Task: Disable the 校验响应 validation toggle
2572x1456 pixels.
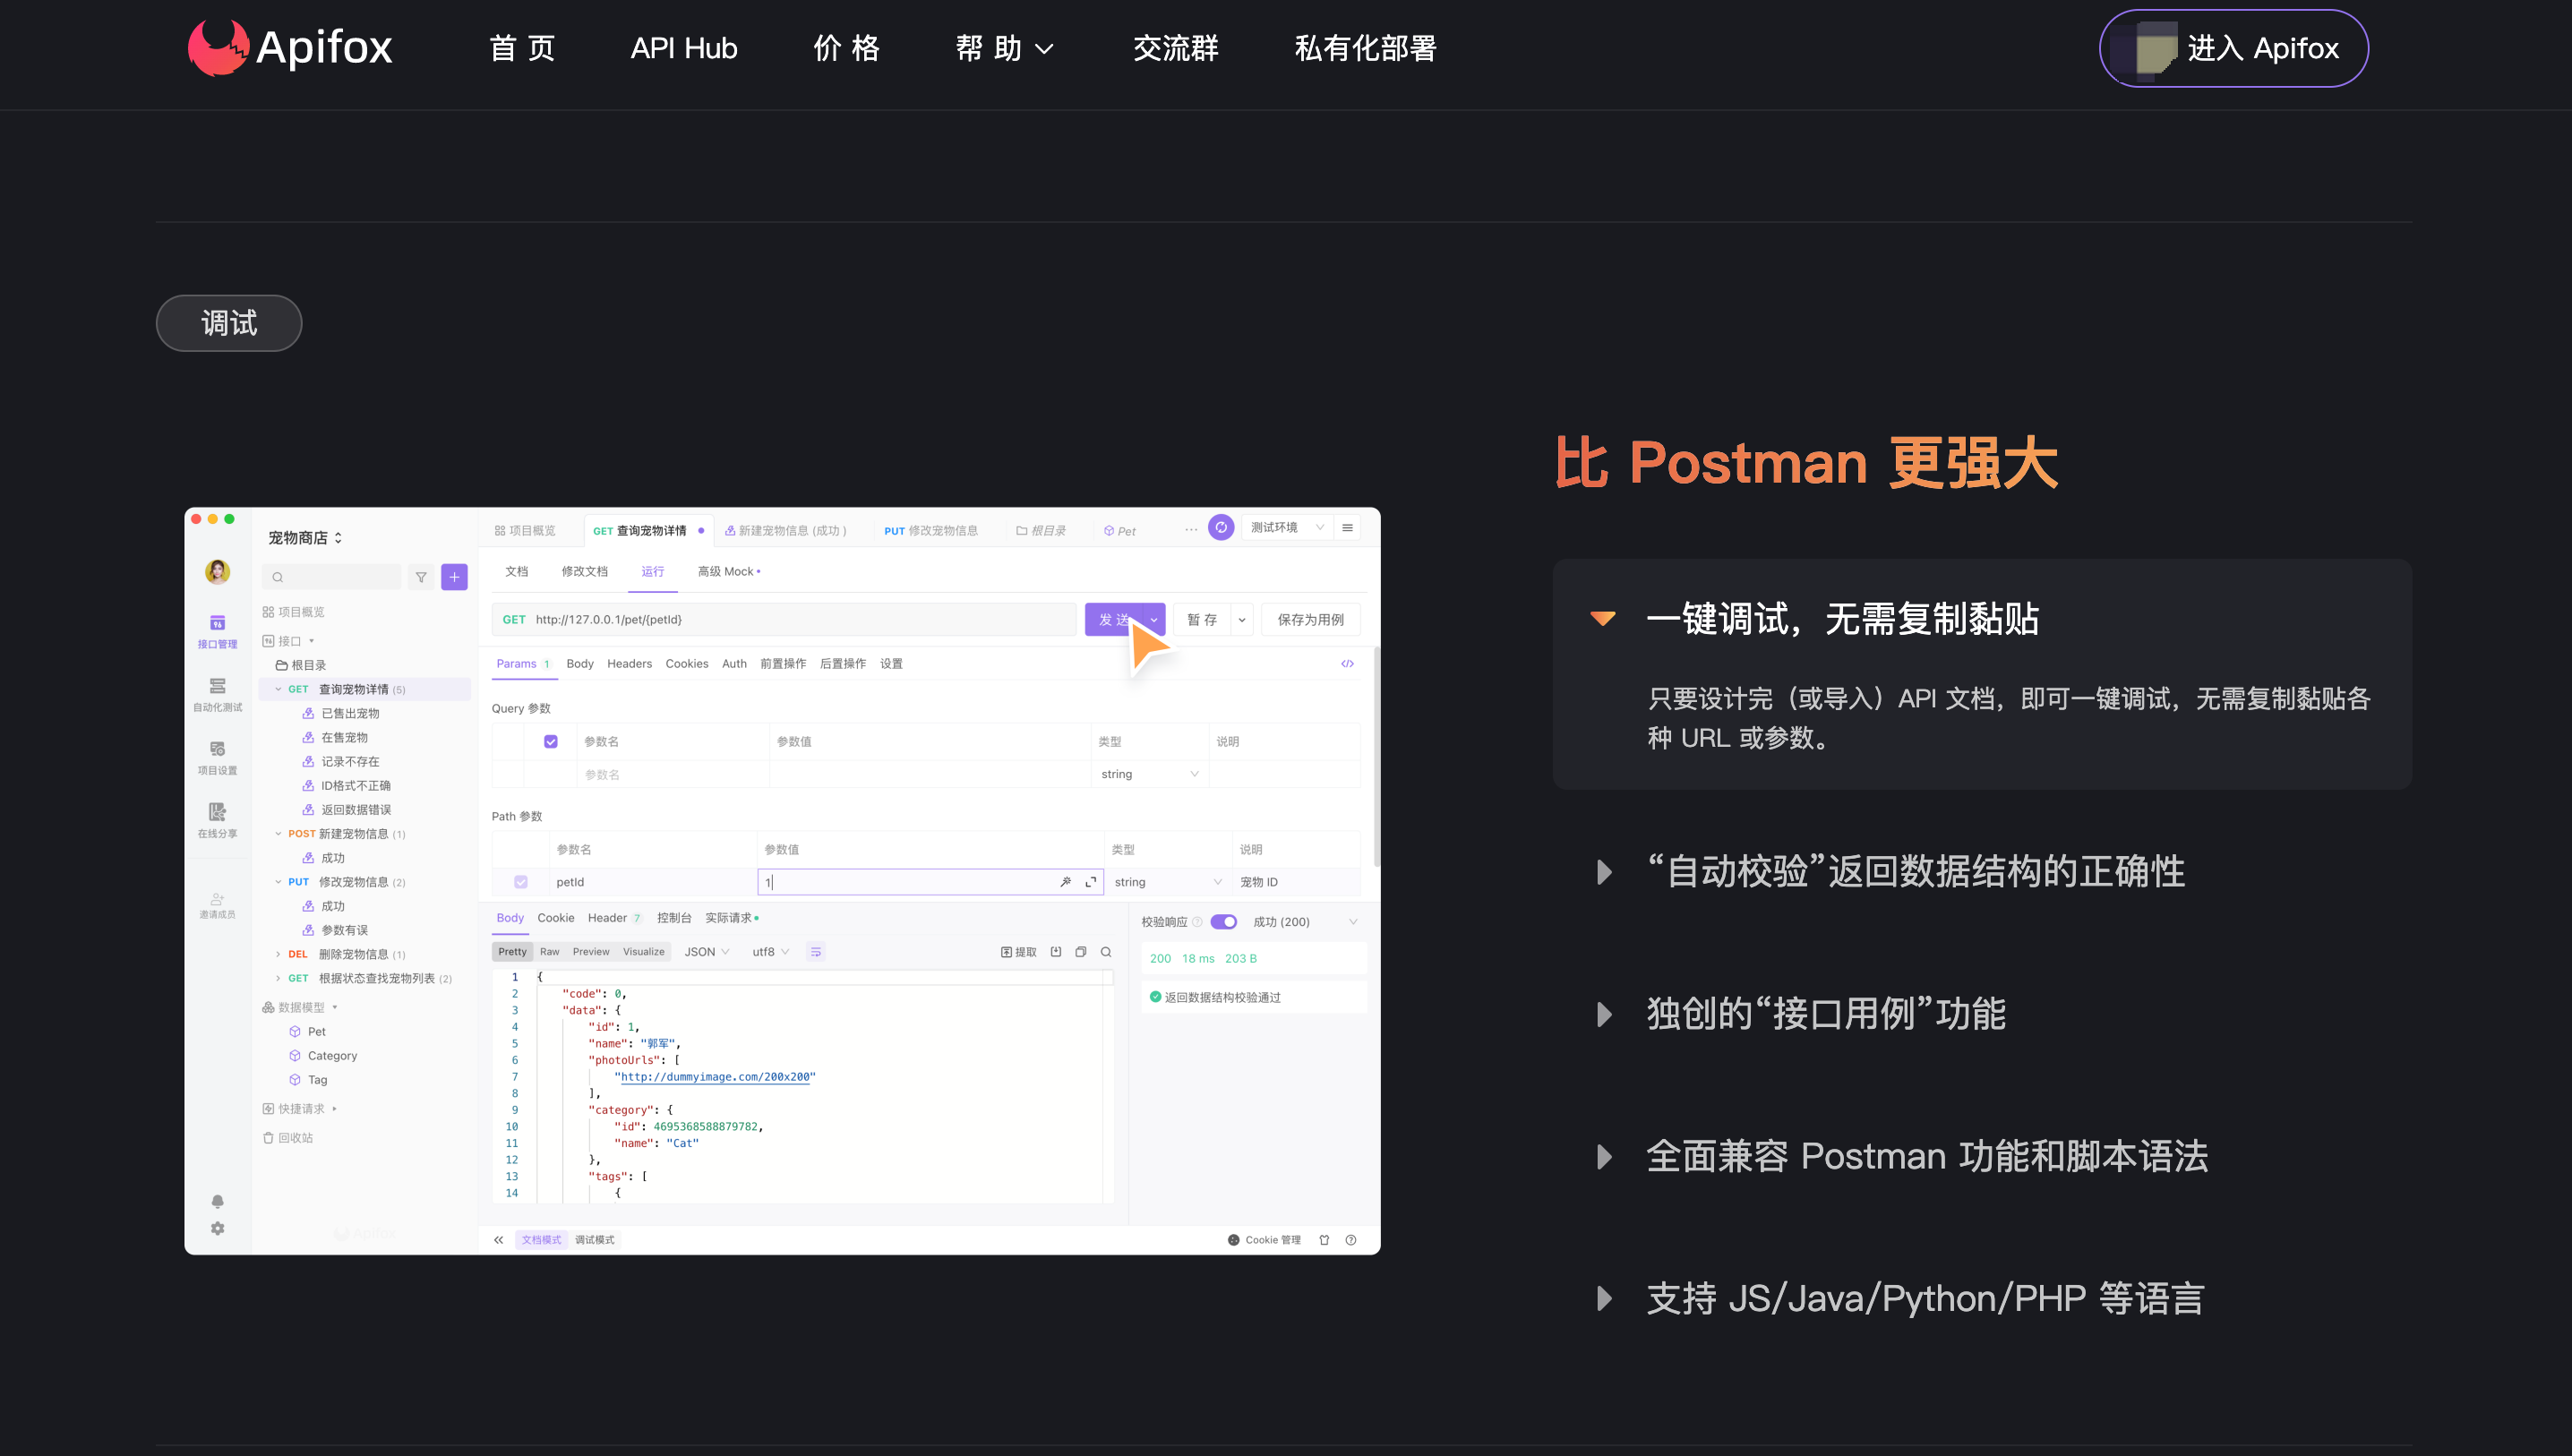Action: click(1224, 921)
